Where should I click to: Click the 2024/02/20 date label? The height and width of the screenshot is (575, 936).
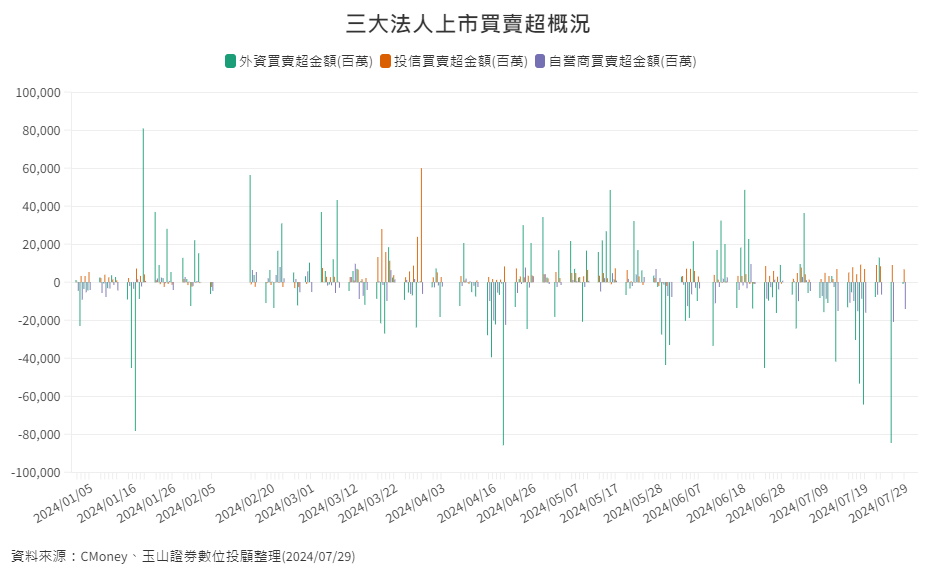click(246, 504)
